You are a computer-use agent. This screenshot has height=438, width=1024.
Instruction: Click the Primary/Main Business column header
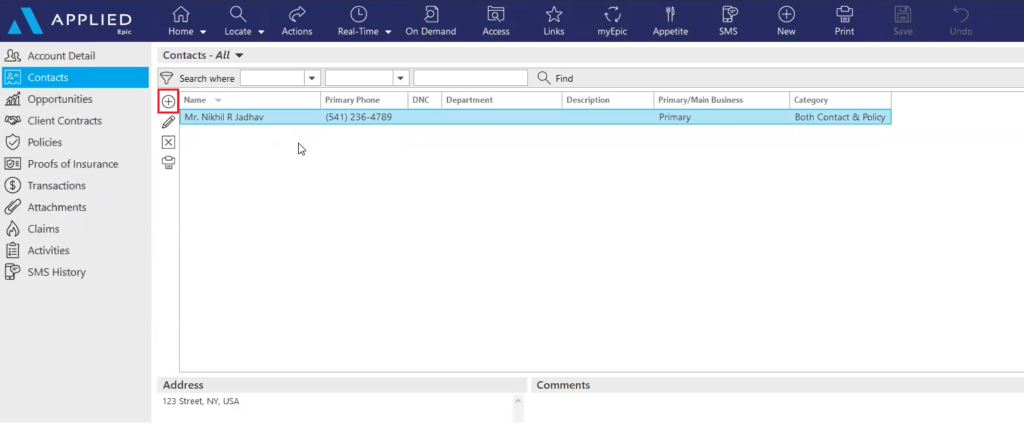coord(722,101)
